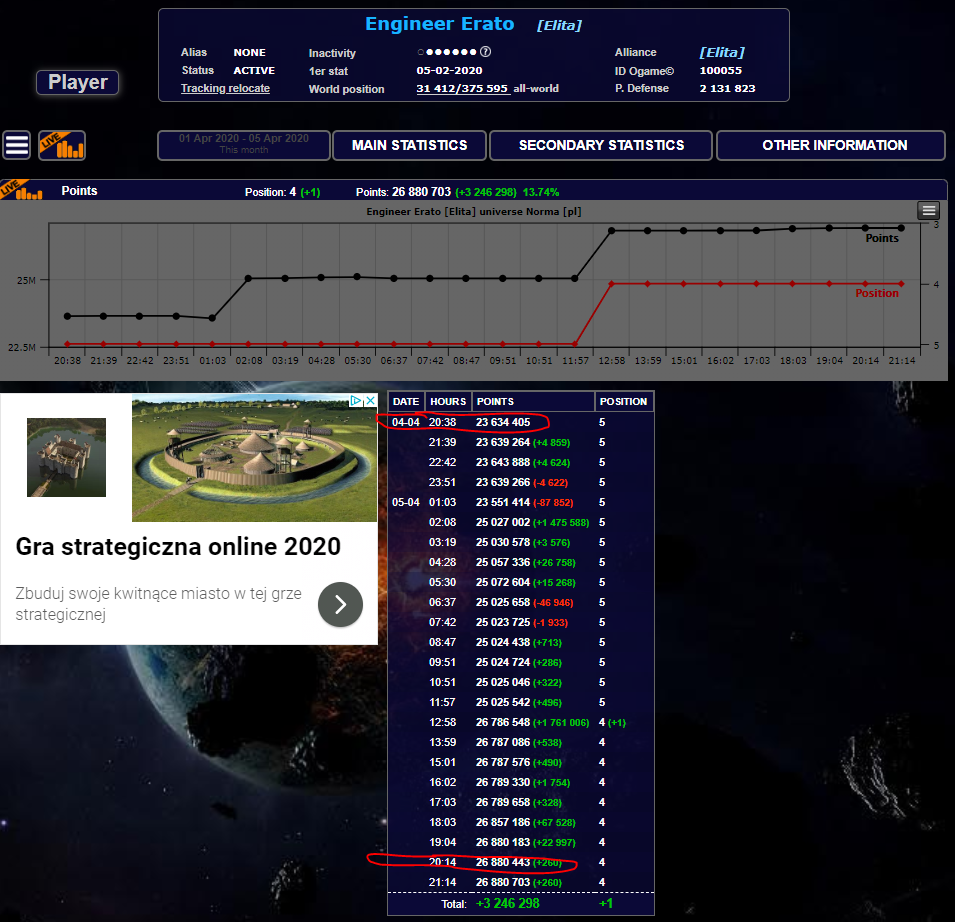Click the 22:42 hour cell

coord(442,462)
